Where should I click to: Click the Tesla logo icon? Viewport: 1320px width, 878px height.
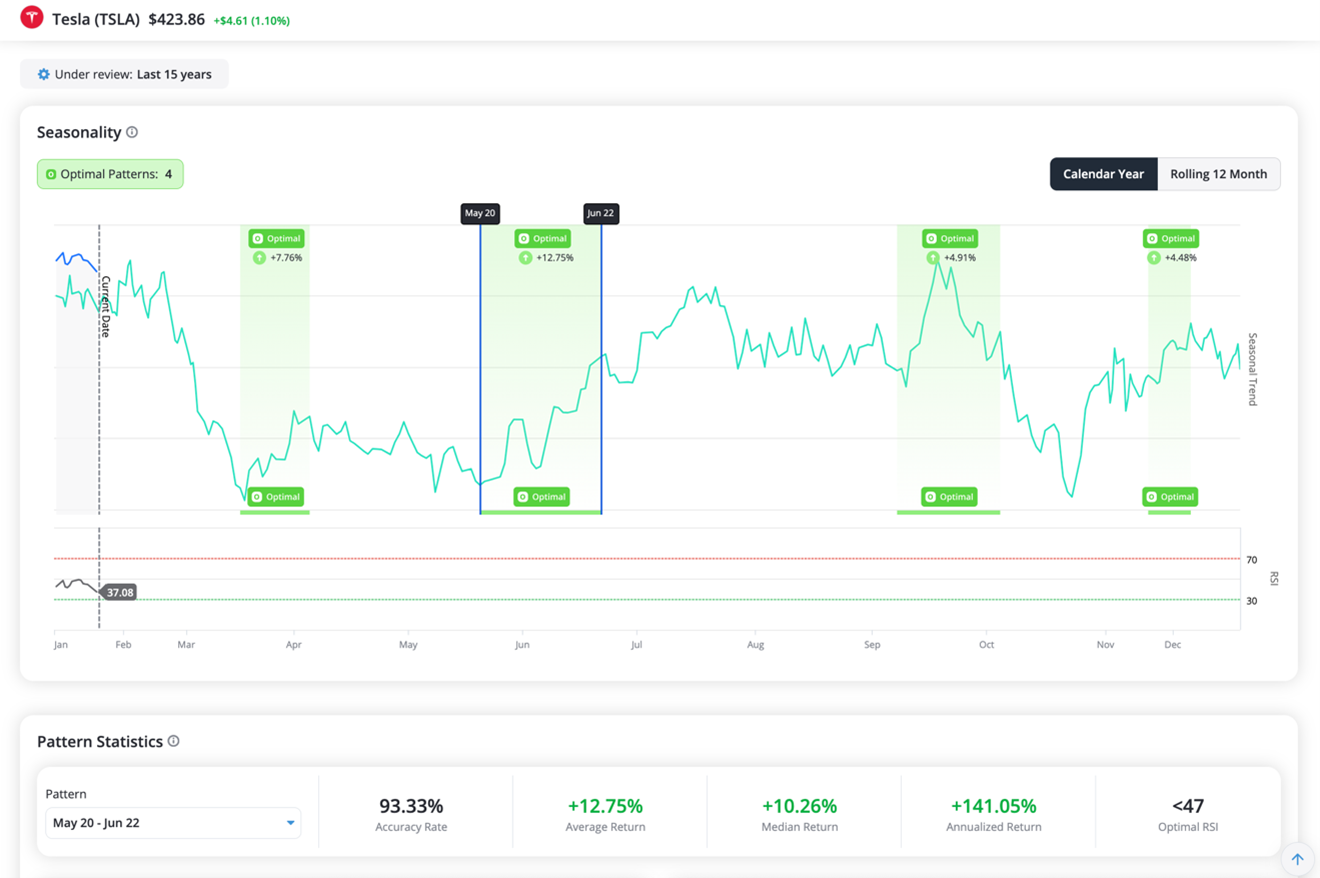pos(32,18)
